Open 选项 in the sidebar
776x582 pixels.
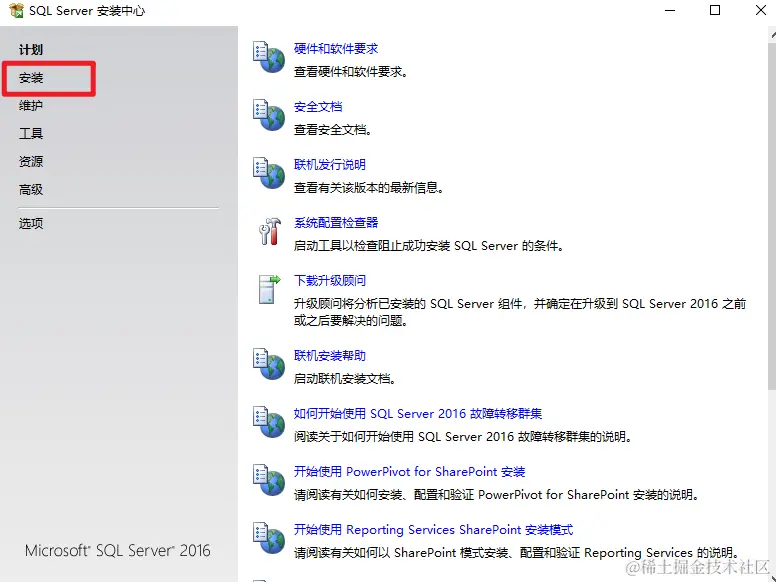[x=31, y=223]
